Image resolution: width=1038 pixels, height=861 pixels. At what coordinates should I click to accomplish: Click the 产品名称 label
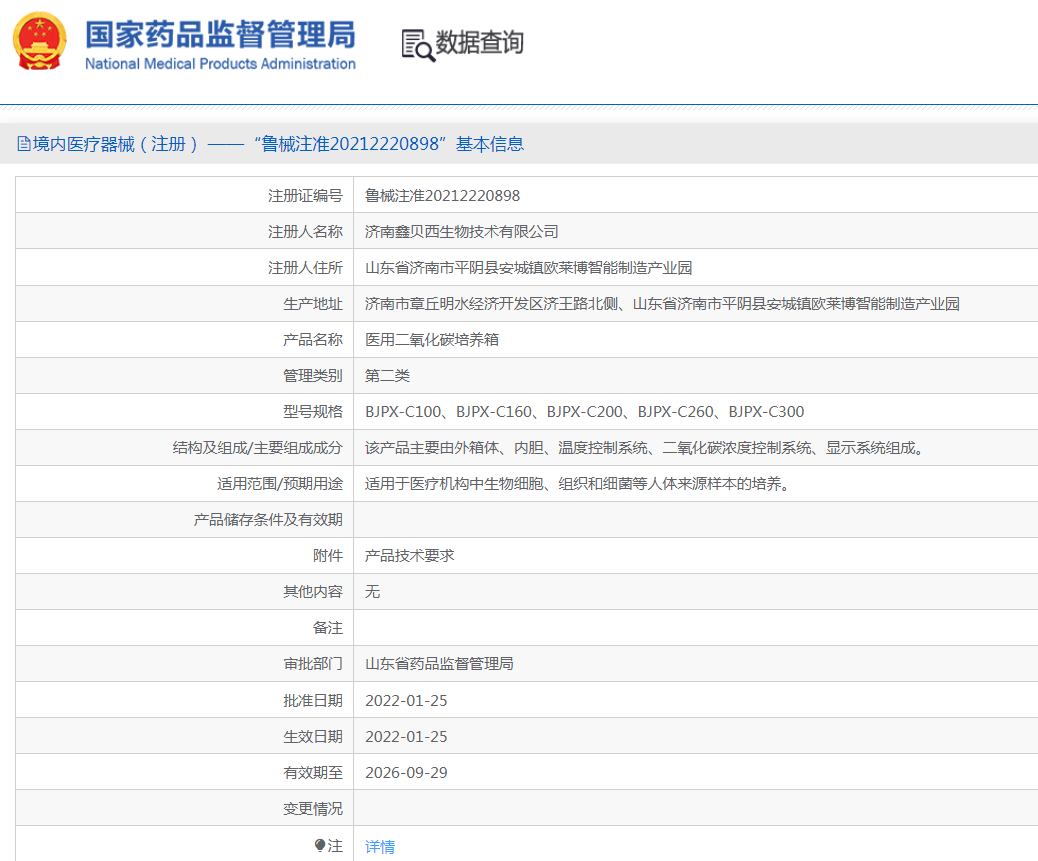tap(312, 340)
